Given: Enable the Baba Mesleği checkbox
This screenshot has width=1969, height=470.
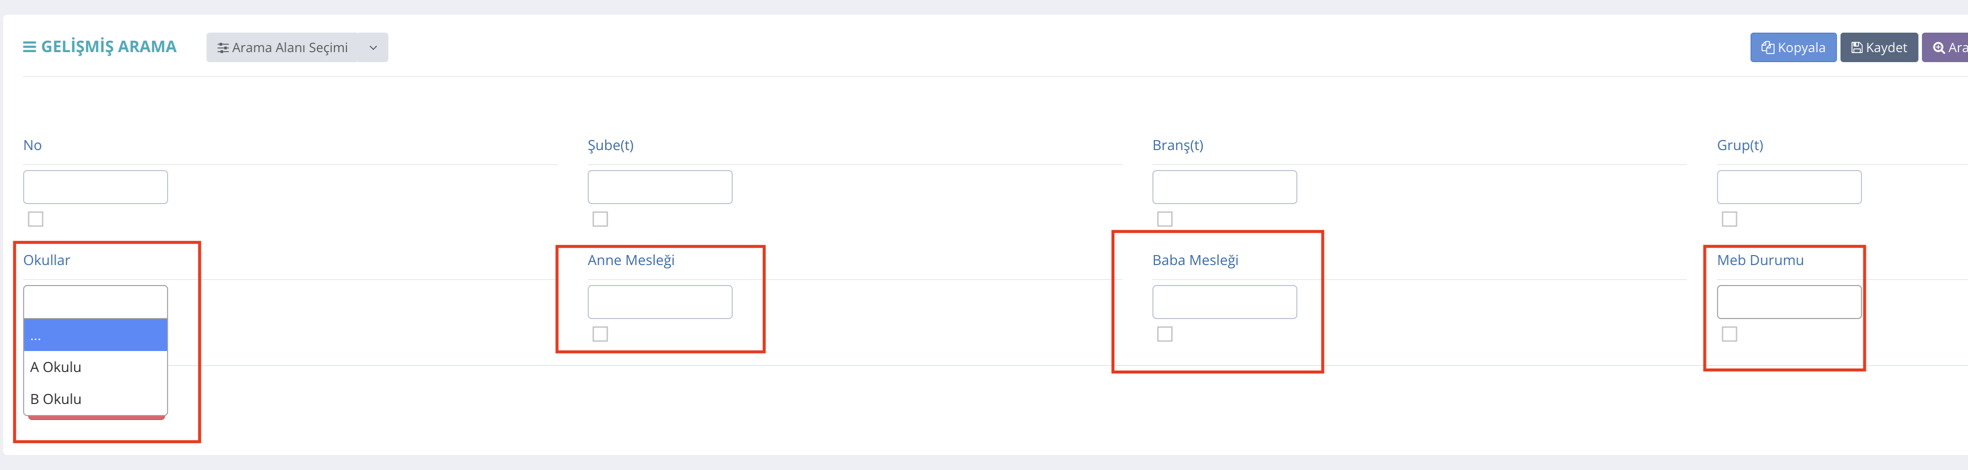Looking at the screenshot, I should pyautogui.click(x=1165, y=334).
